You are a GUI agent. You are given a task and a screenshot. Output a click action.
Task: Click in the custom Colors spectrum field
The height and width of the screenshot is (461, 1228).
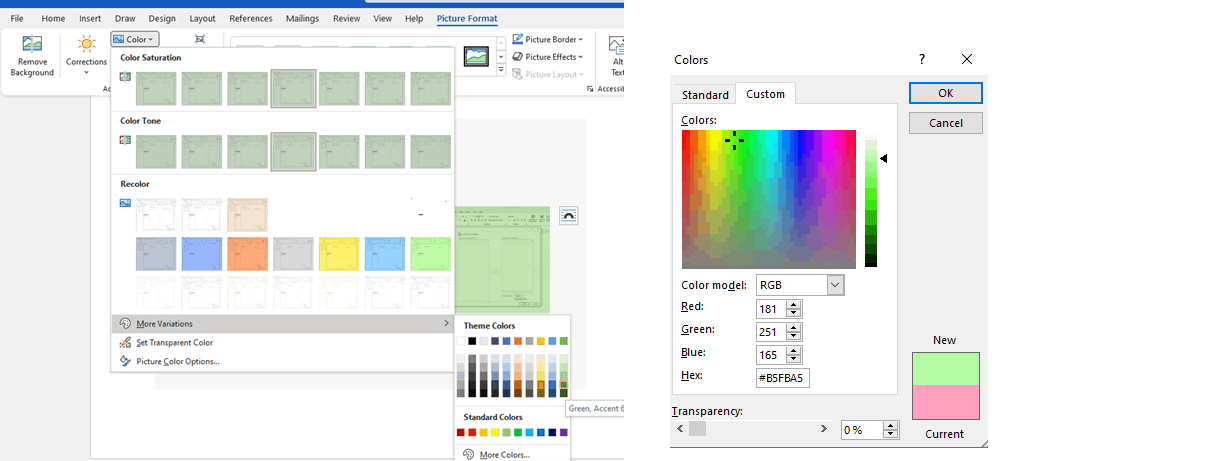tap(769, 199)
